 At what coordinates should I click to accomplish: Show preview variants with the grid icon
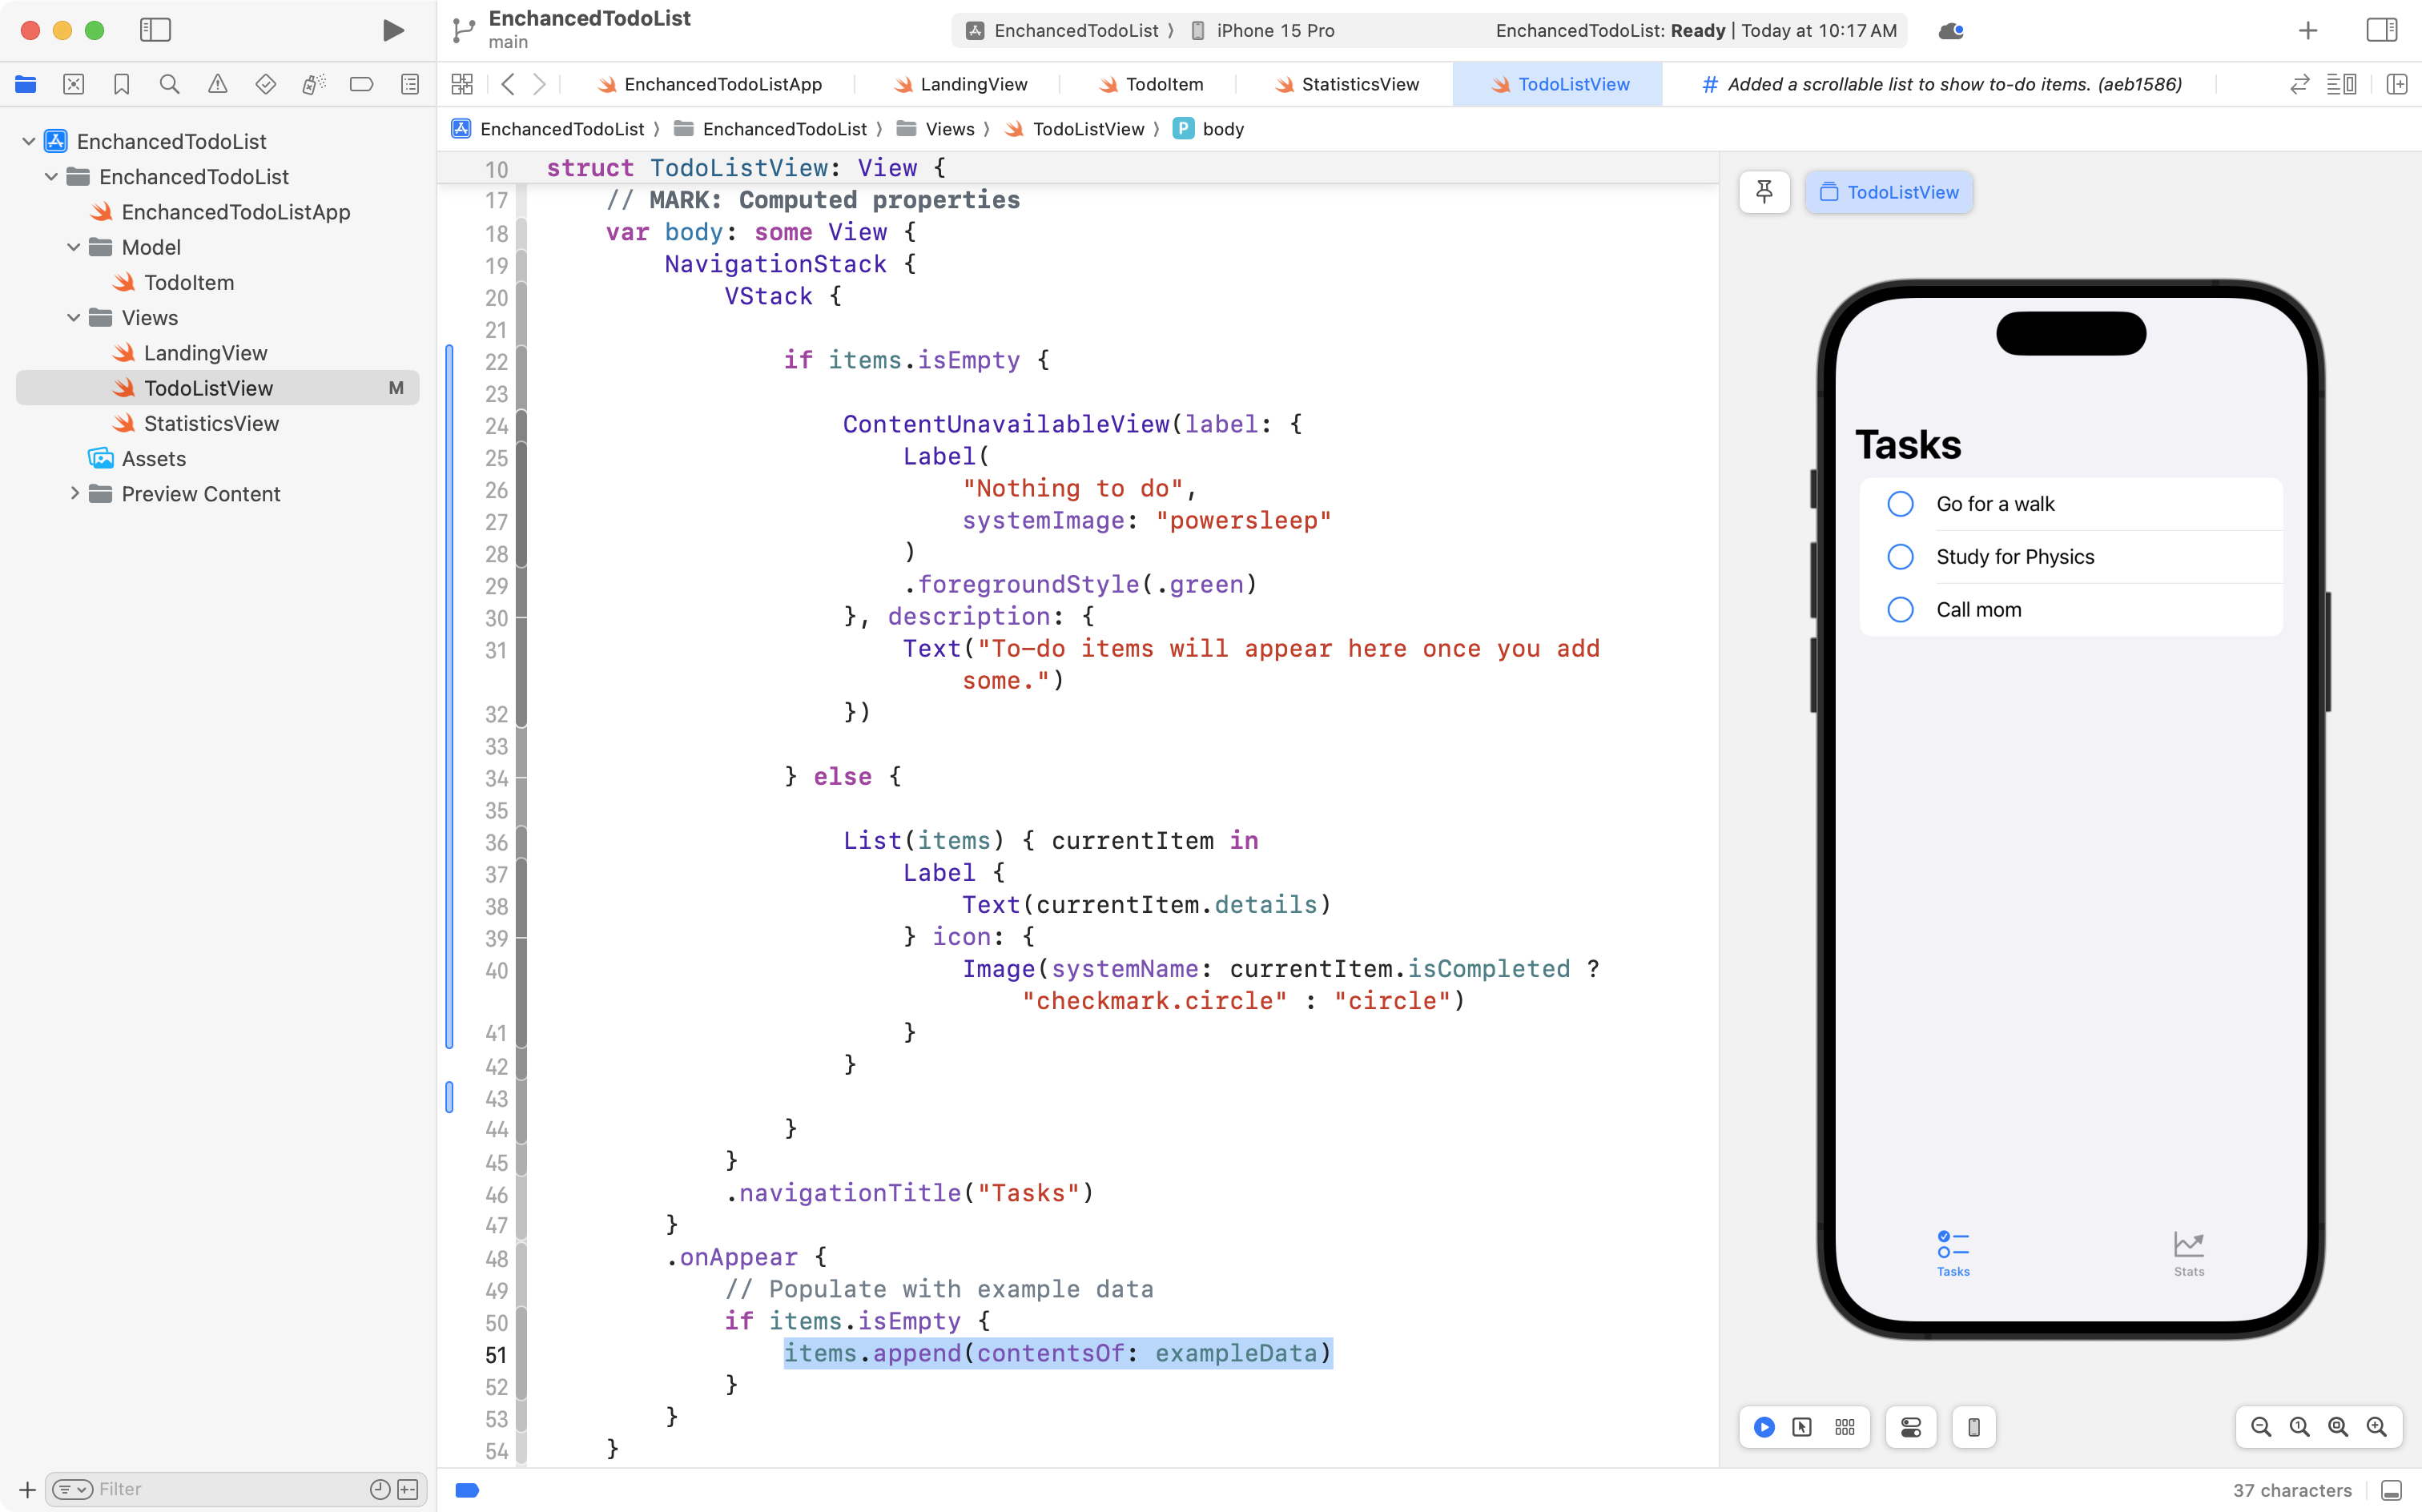pyautogui.click(x=1844, y=1427)
